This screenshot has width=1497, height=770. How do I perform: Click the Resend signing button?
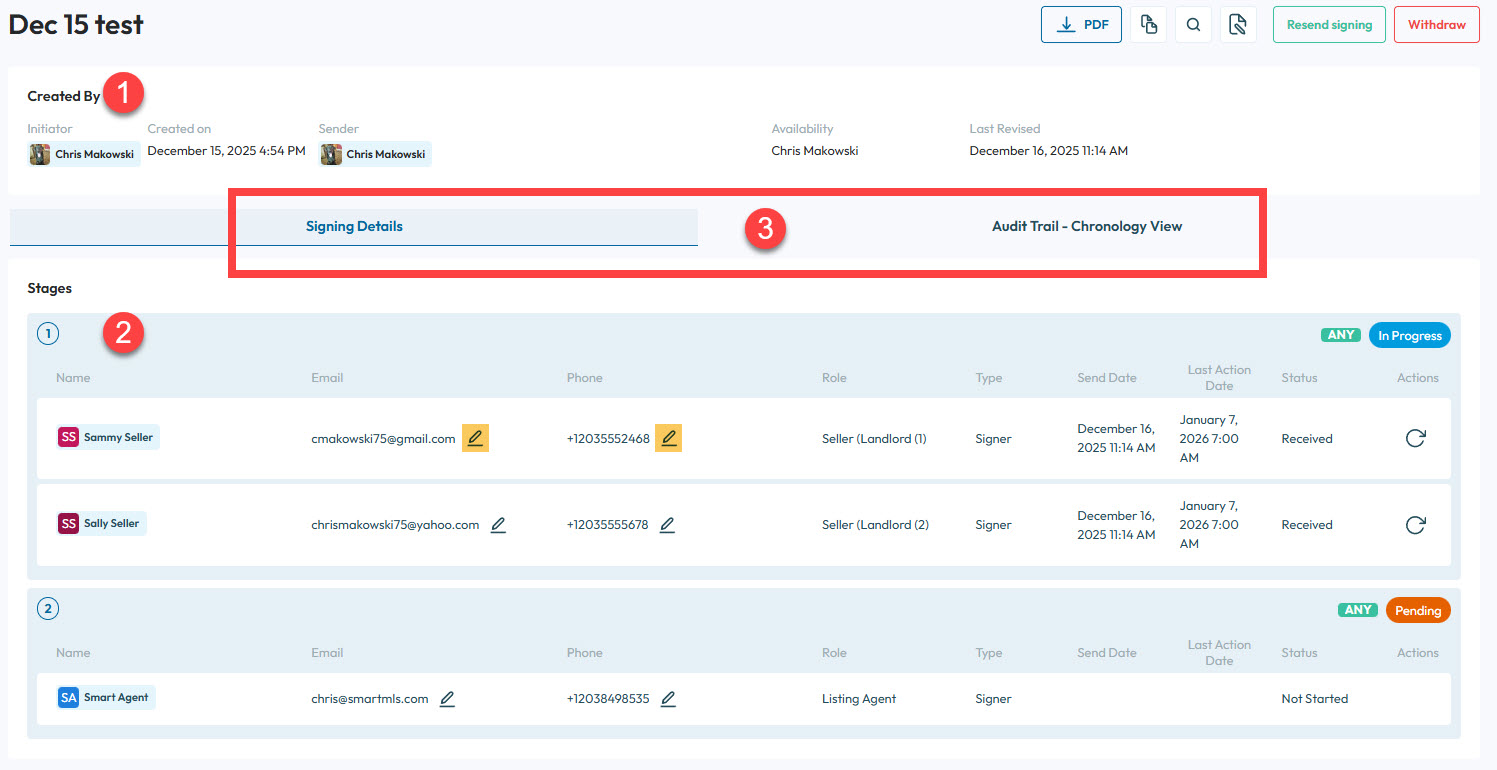(x=1329, y=25)
